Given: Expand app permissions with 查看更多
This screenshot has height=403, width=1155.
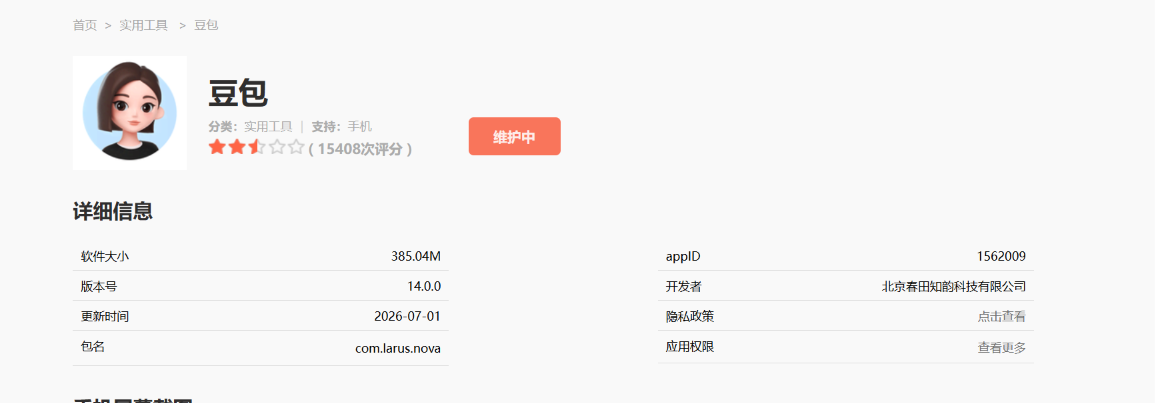Looking at the screenshot, I should pyautogui.click(x=1002, y=348).
